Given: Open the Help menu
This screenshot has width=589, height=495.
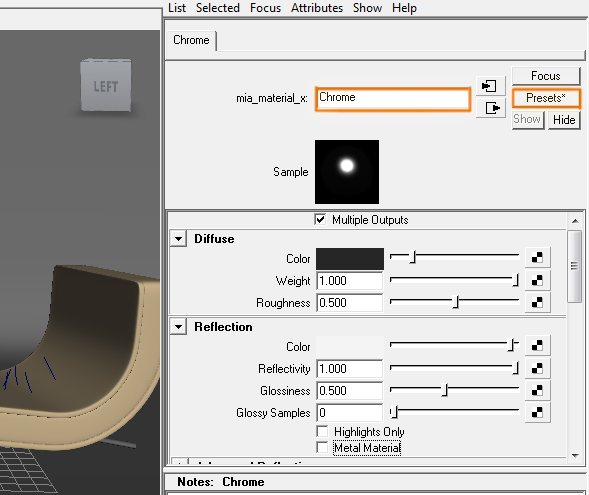Looking at the screenshot, I should (x=404, y=8).
